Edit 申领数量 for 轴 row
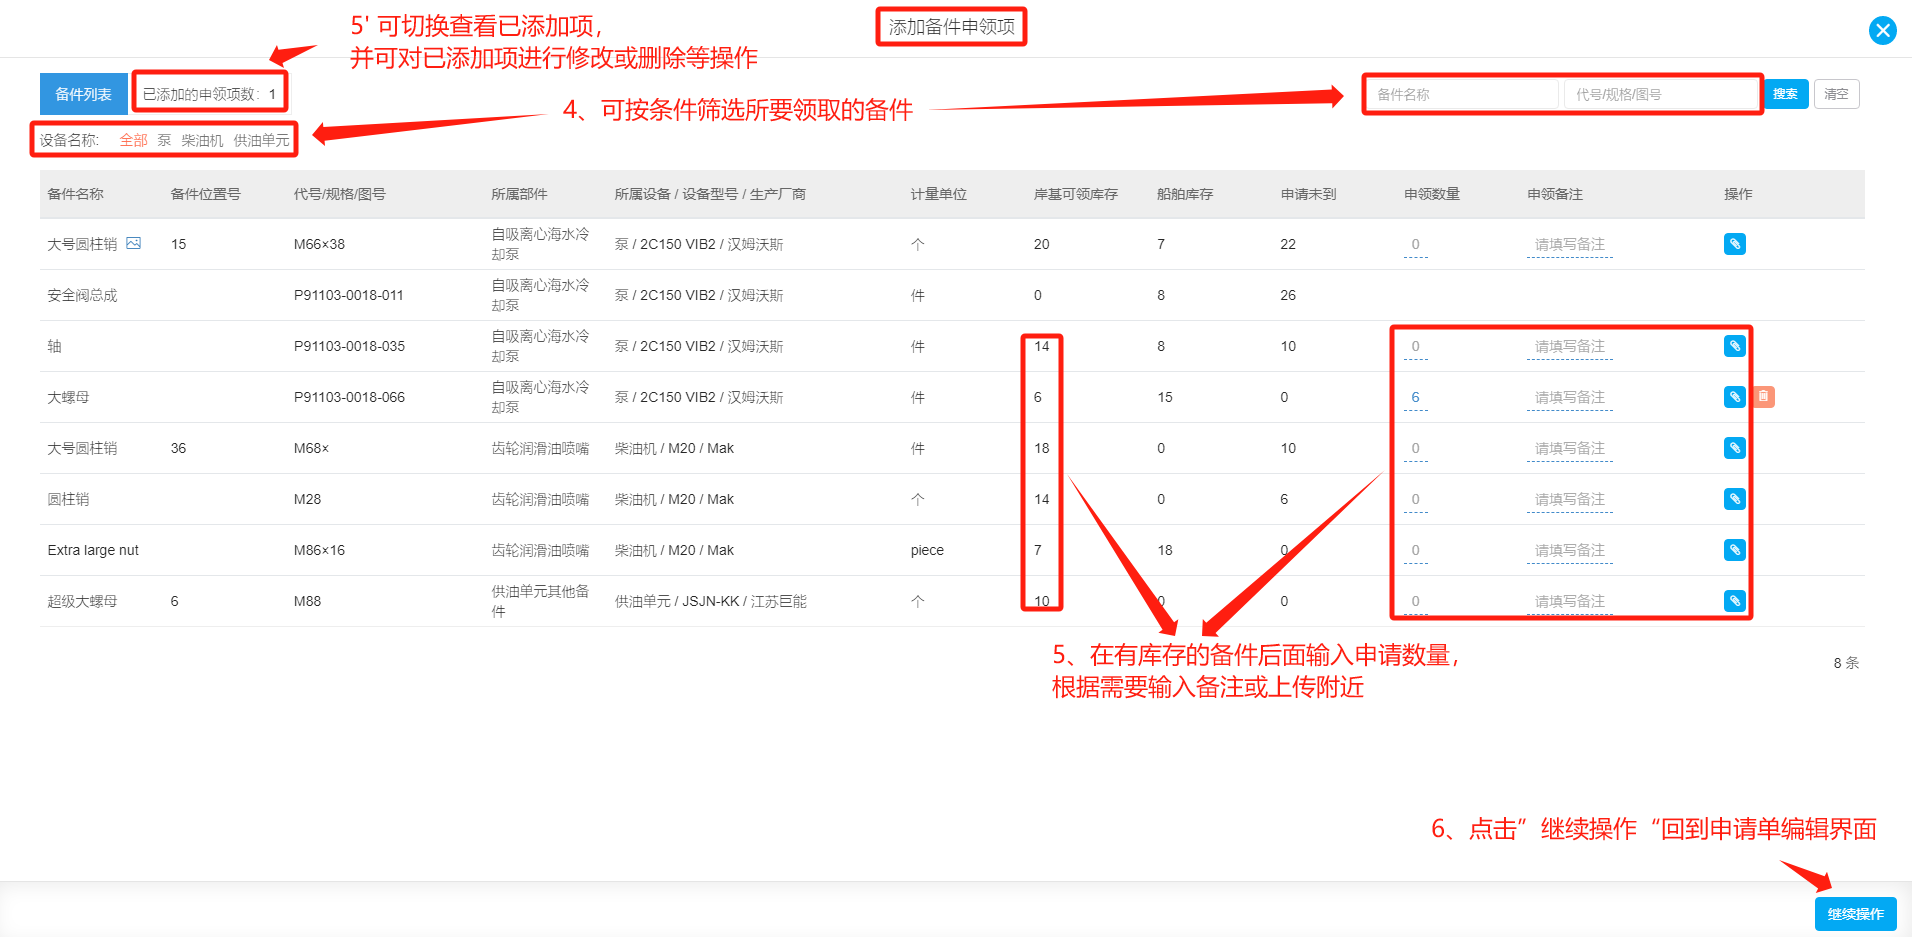The image size is (1912, 937). (1415, 347)
